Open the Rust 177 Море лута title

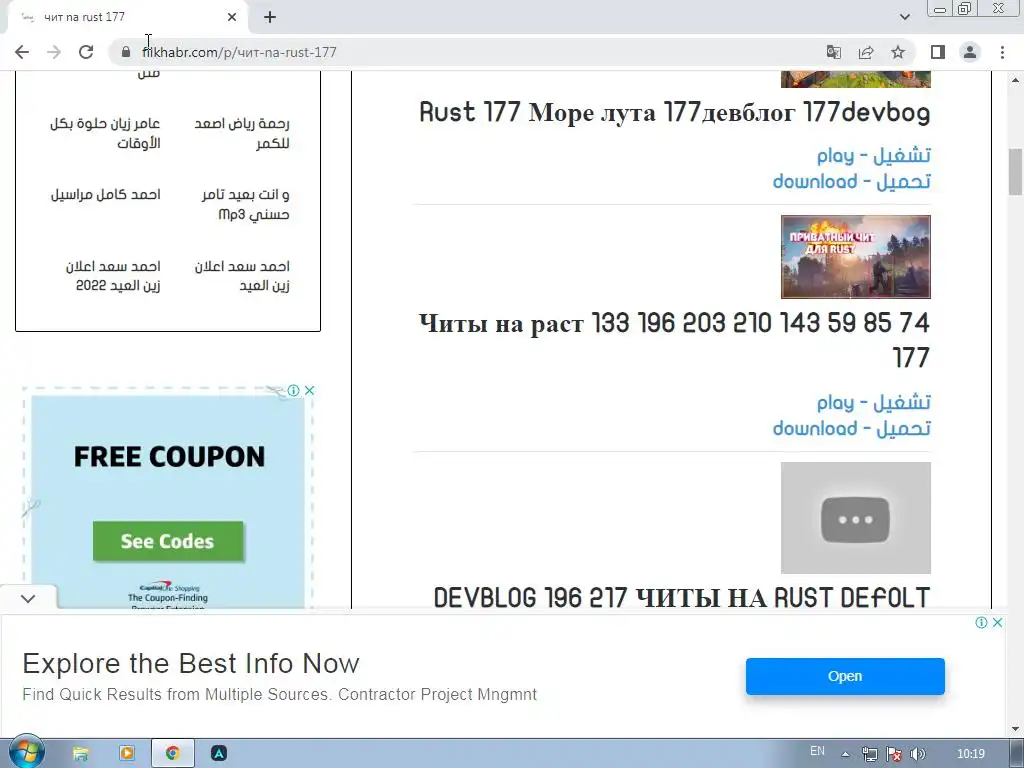point(675,112)
